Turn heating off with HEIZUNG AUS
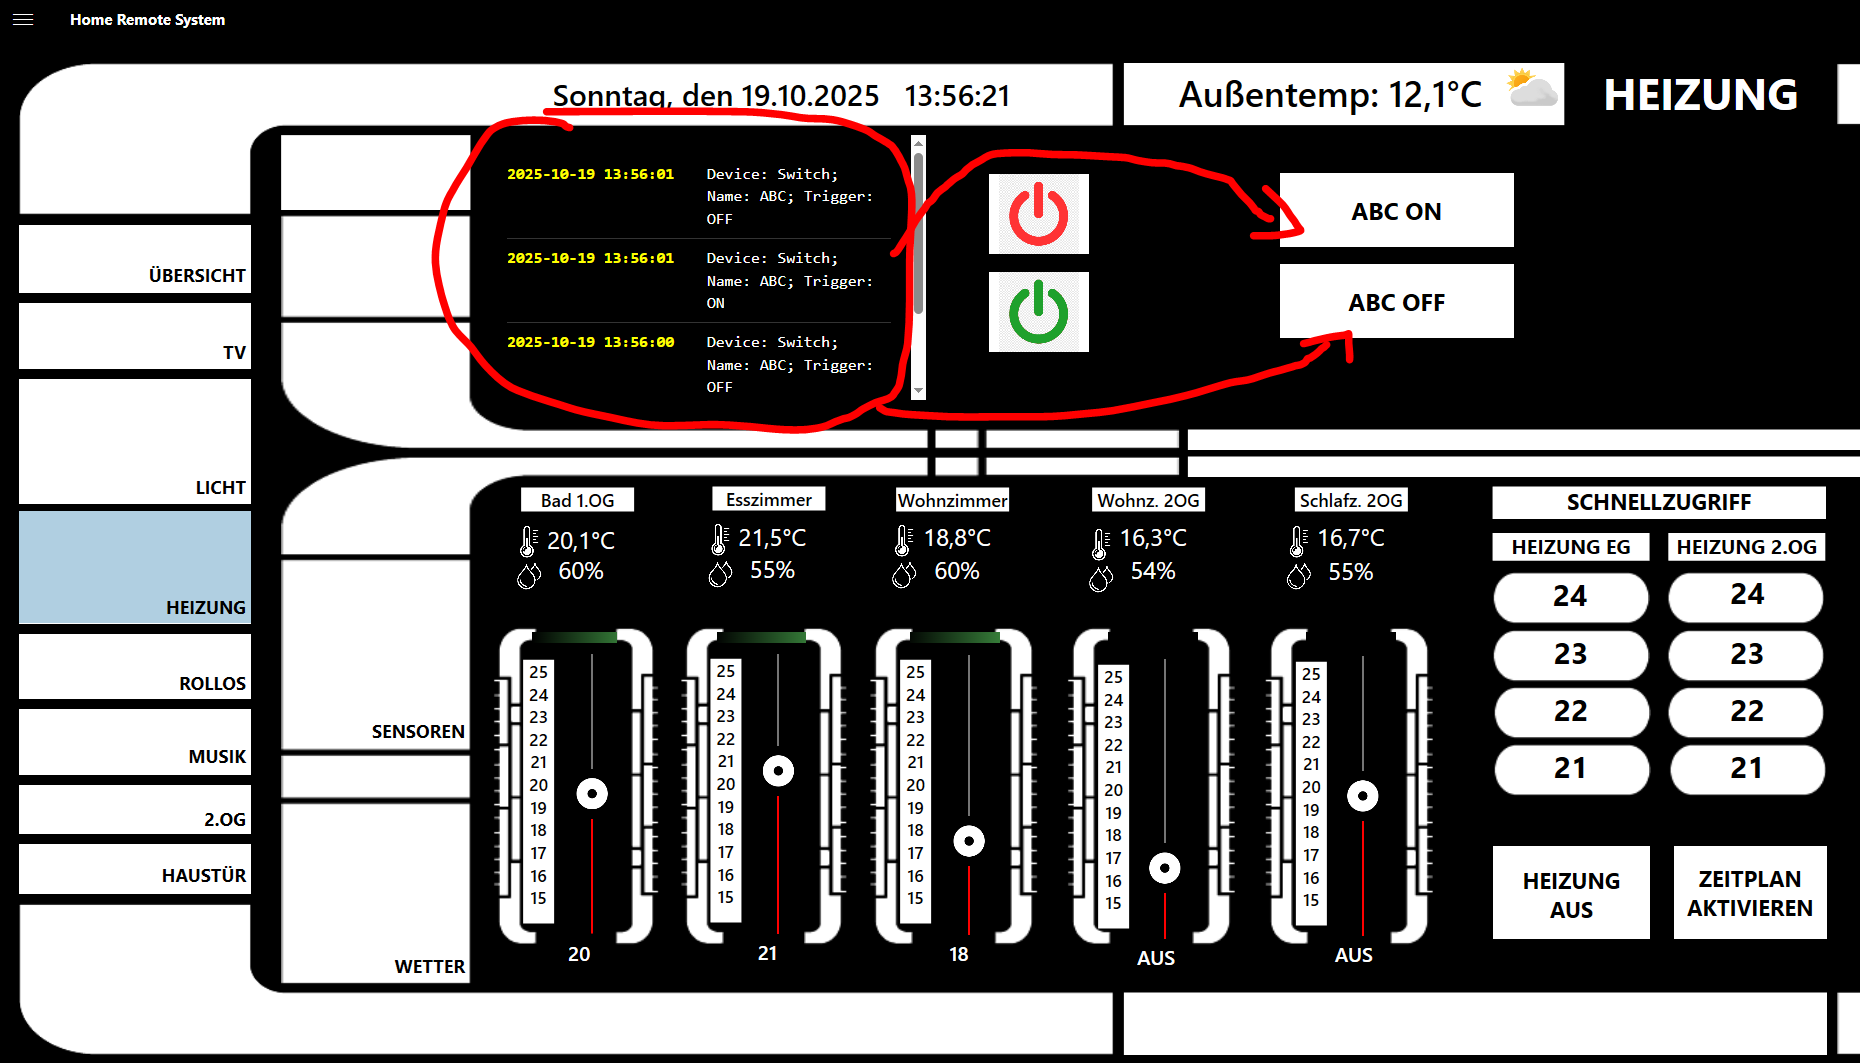 point(1570,893)
